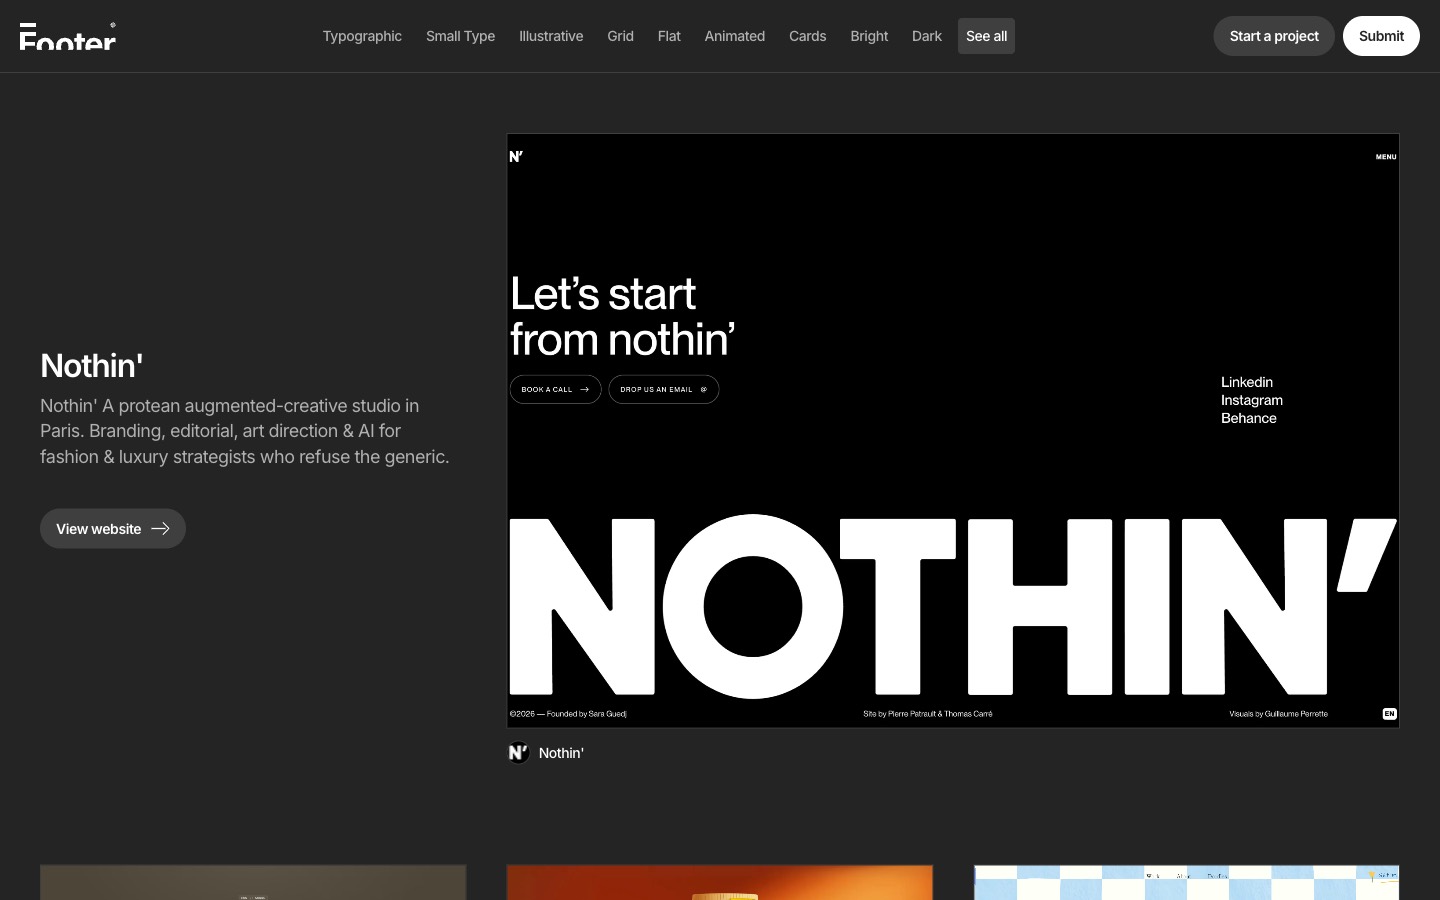This screenshot has height=900, width=1440.
Task: Open the Footer logo home link
Action: pyautogui.click(x=68, y=36)
